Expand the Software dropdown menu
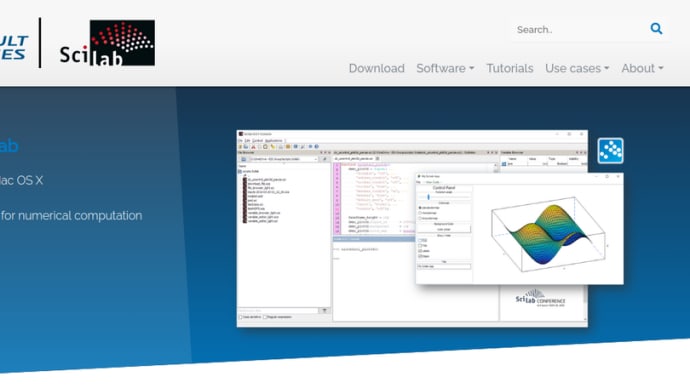 click(x=445, y=69)
